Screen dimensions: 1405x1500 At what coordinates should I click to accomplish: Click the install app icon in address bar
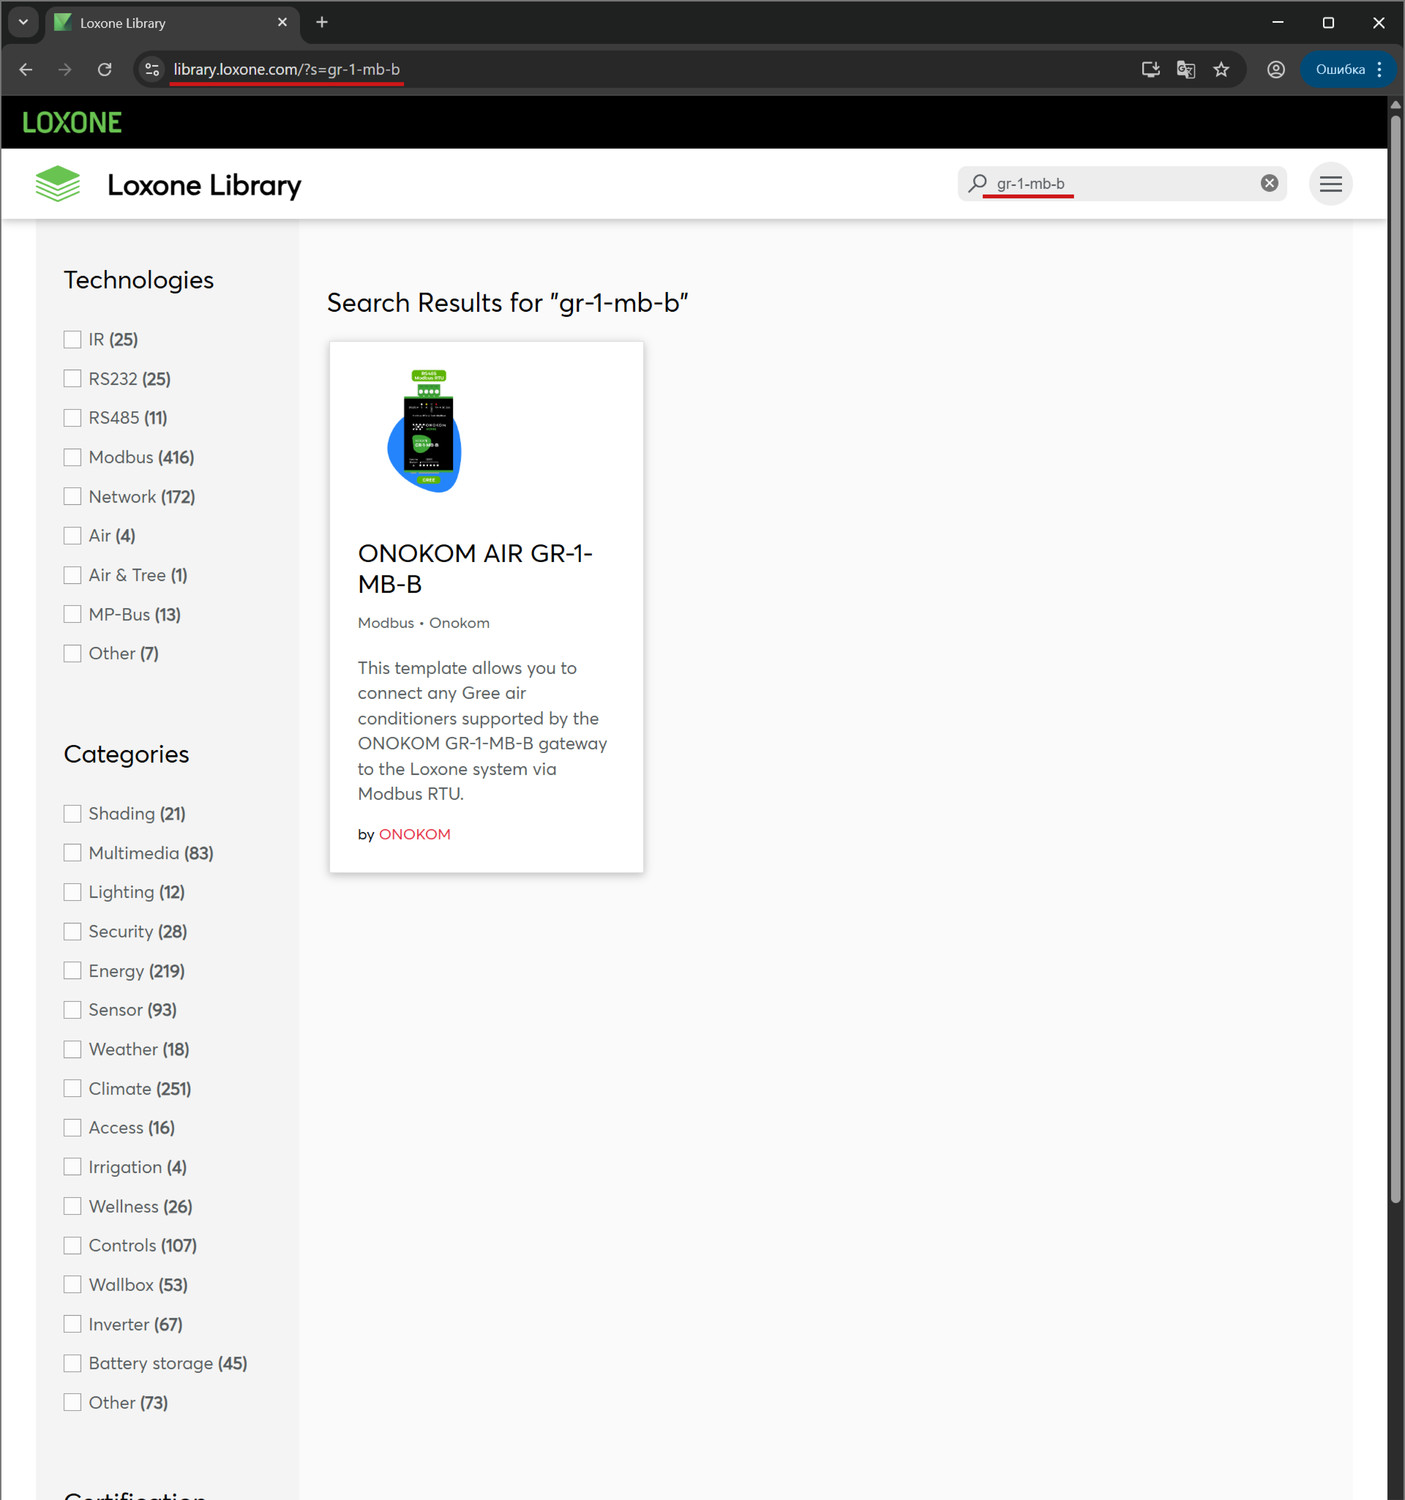point(1150,69)
